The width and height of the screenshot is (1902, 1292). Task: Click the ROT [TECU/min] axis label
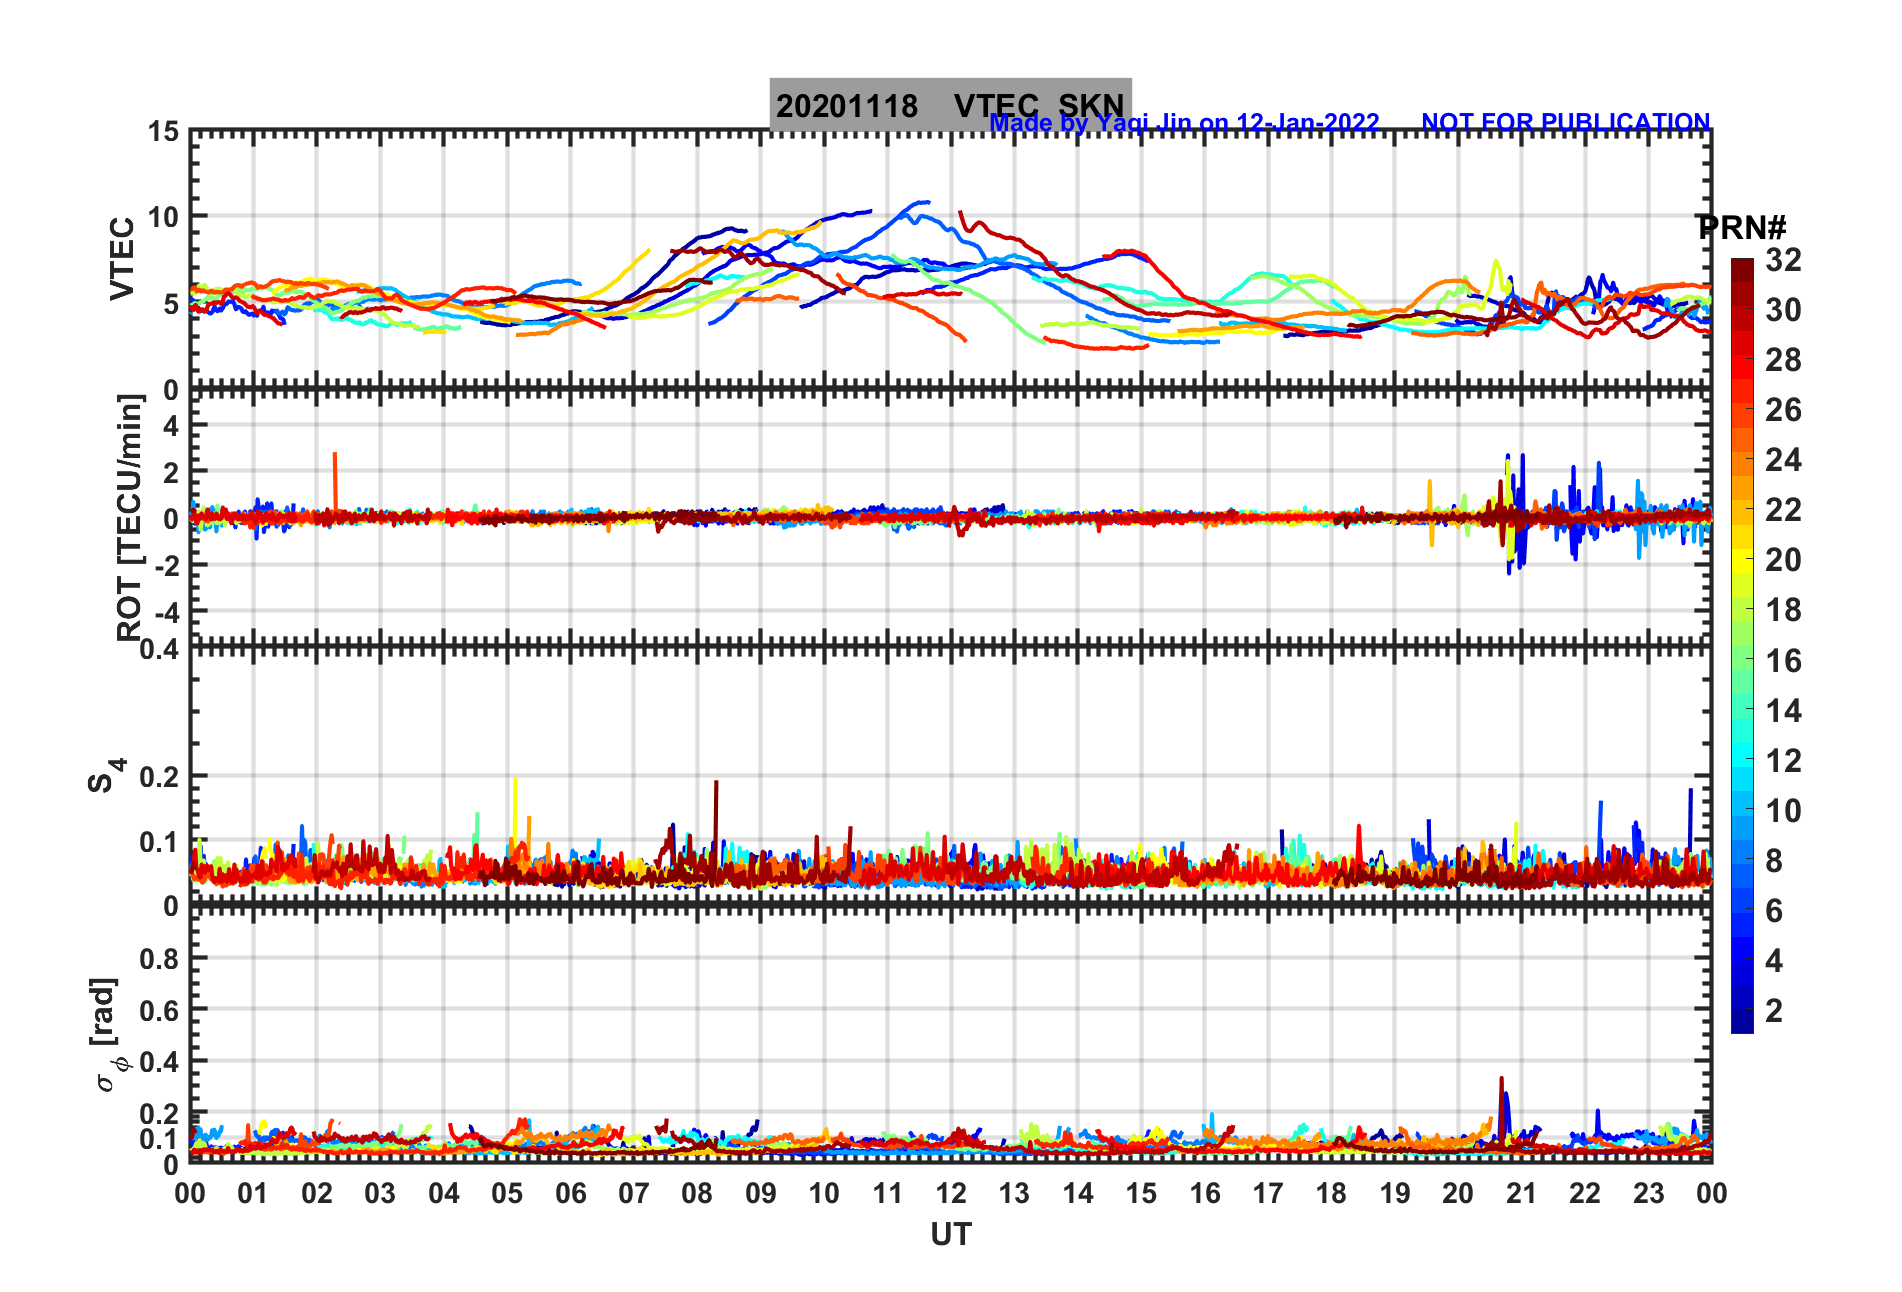(x=130, y=517)
